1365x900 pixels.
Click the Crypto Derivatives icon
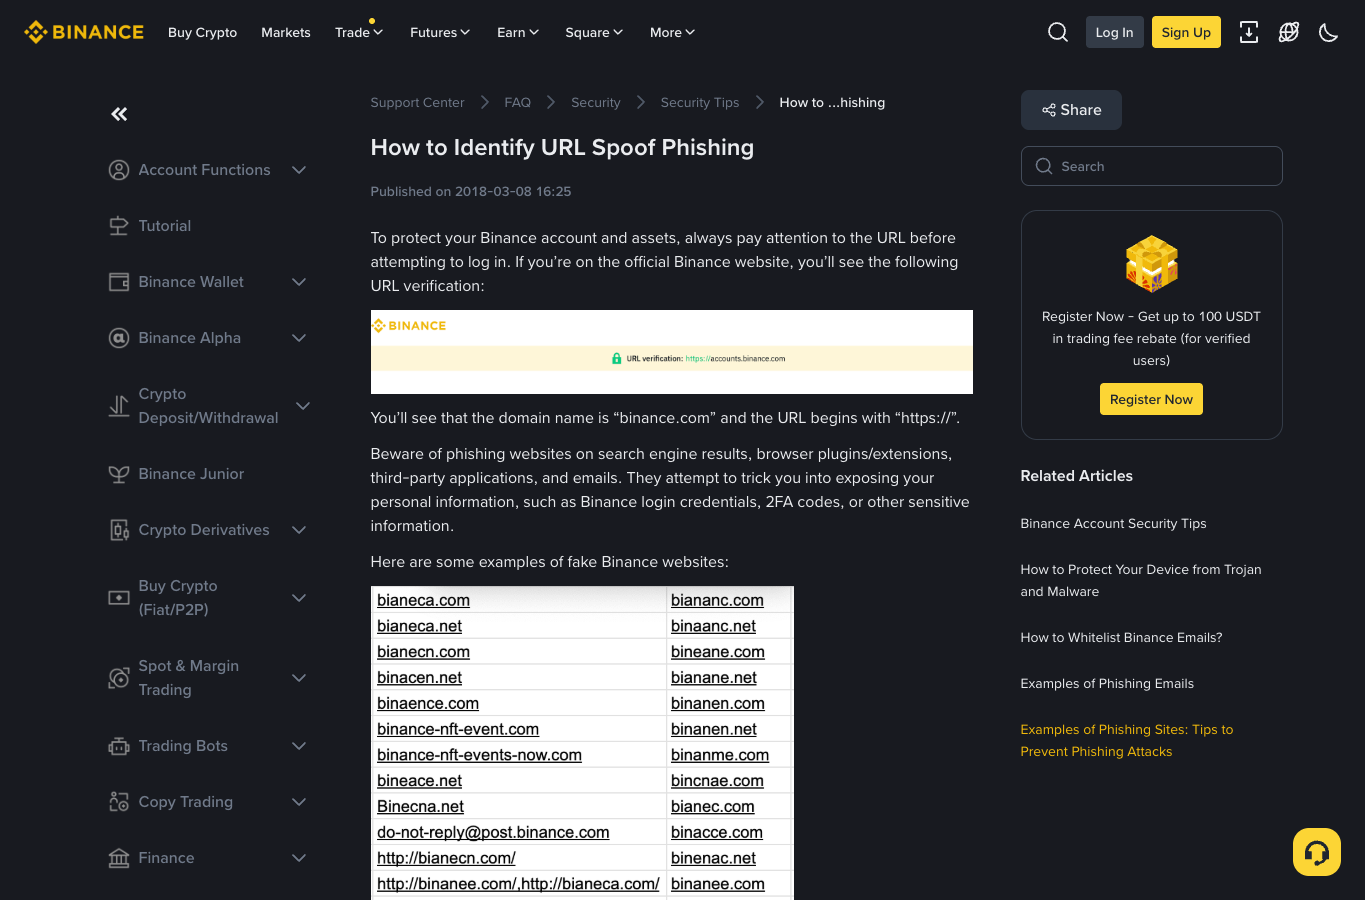(119, 530)
